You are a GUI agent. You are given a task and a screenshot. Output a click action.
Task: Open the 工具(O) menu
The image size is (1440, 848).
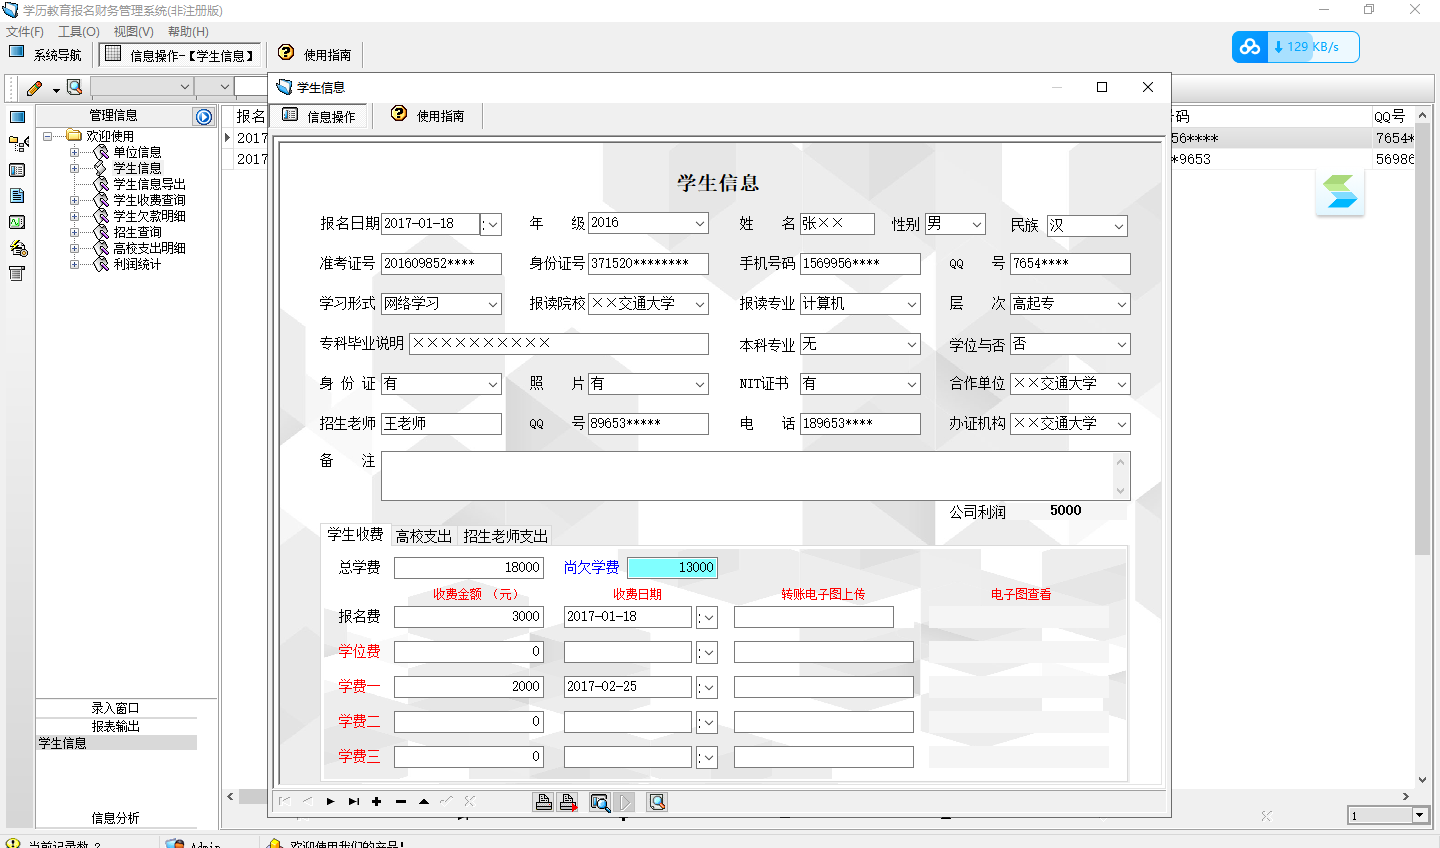tap(78, 32)
